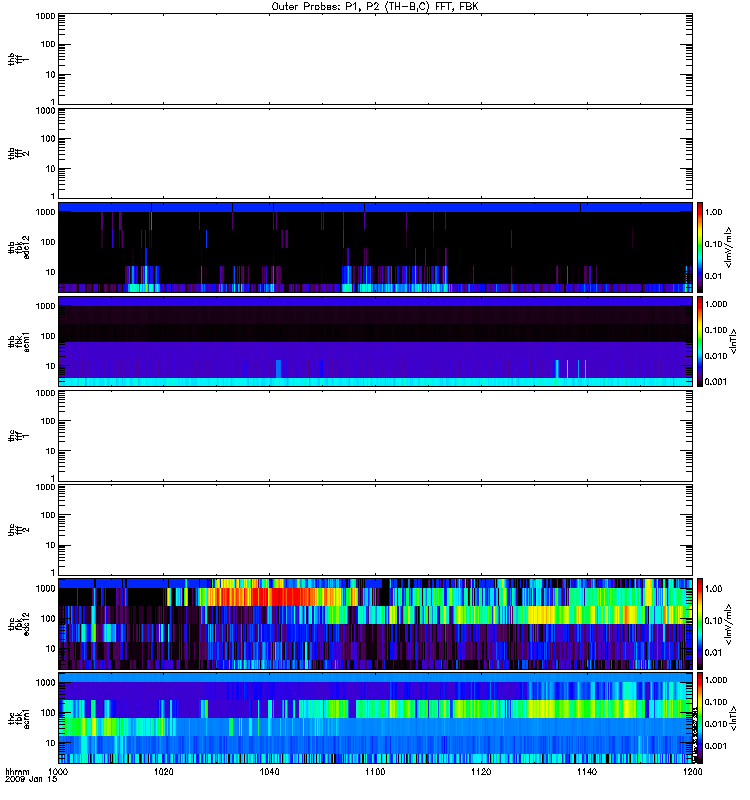Screen dimensions: 750x800
Task: Click the 'thc fff 1' panel axis label
Action: click(18, 436)
